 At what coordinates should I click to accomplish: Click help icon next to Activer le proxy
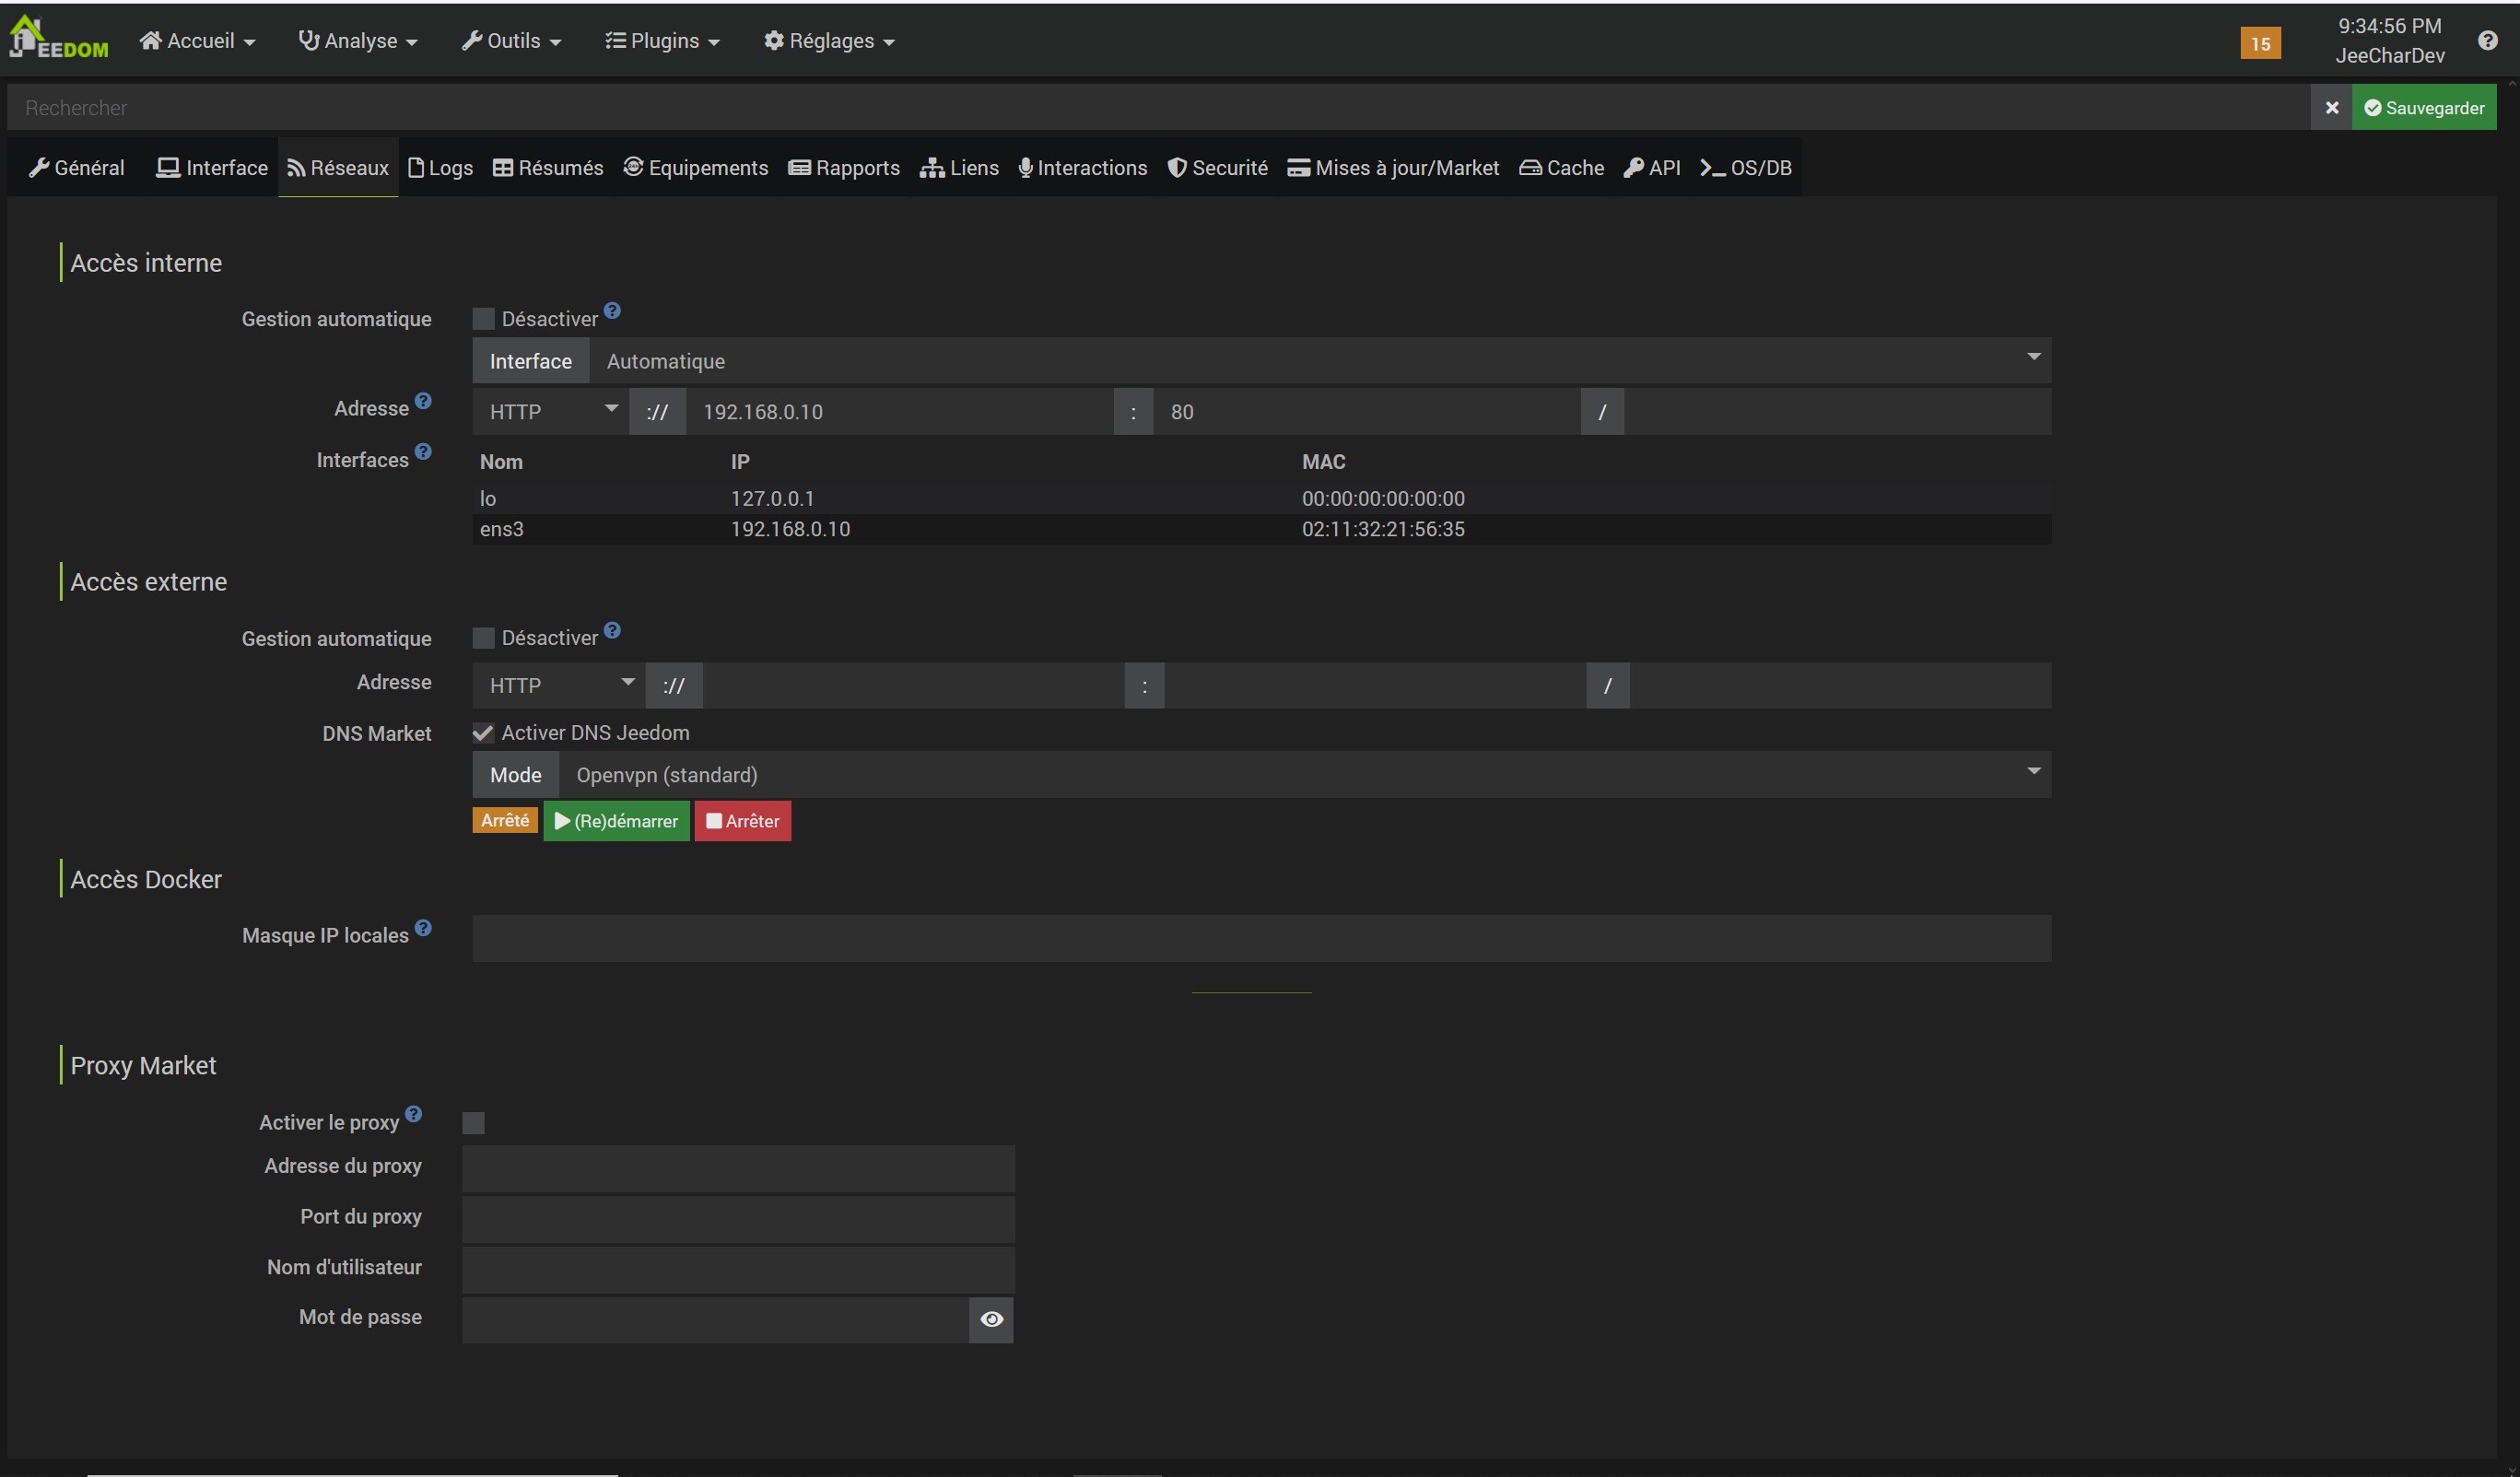[x=413, y=1114]
